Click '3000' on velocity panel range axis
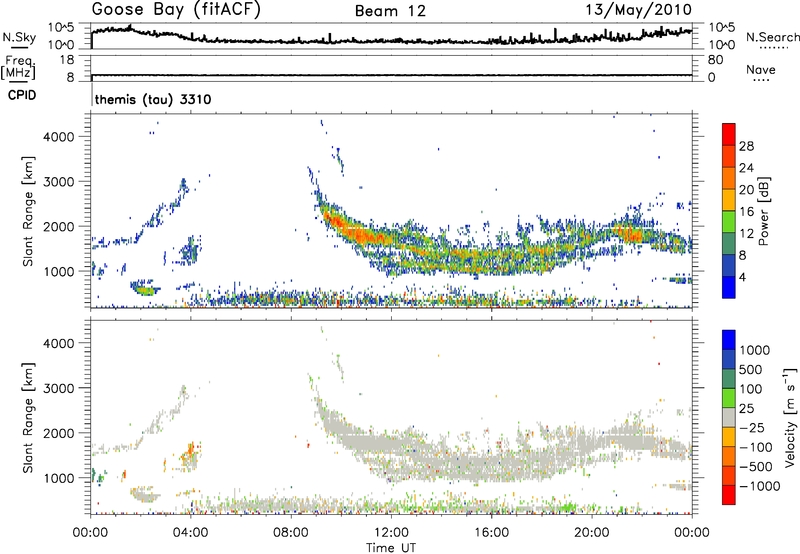The height and width of the screenshot is (554, 800). pos(59,388)
